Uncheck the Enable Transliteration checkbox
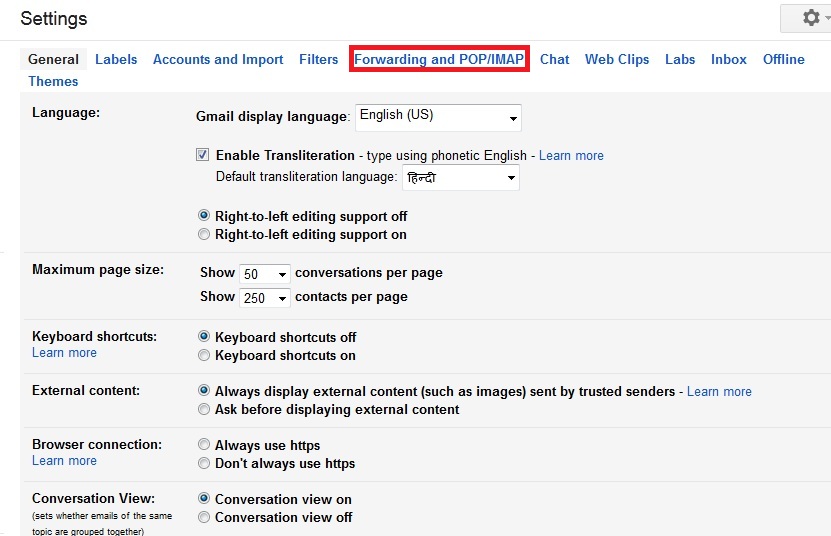 tap(202, 155)
